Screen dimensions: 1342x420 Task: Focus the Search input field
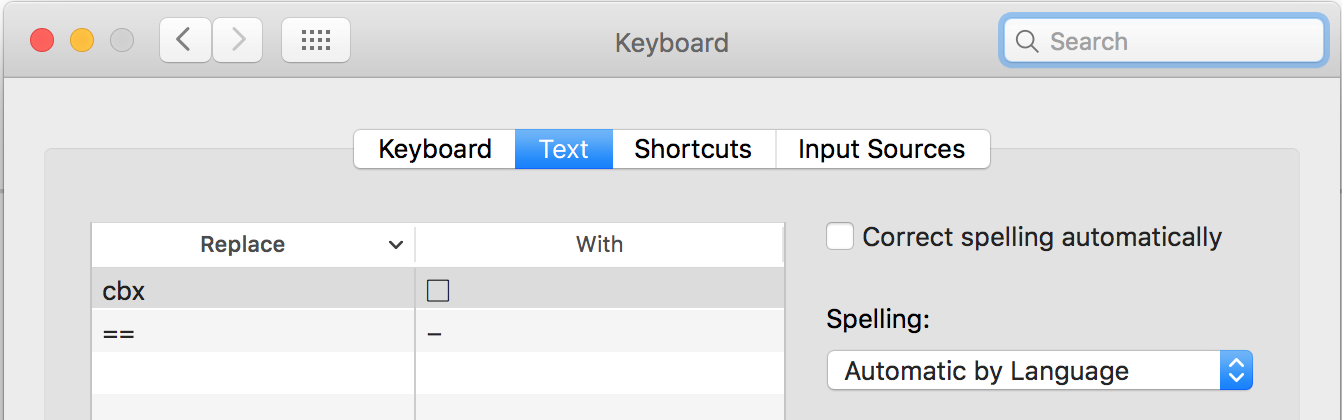pyautogui.click(x=1180, y=42)
